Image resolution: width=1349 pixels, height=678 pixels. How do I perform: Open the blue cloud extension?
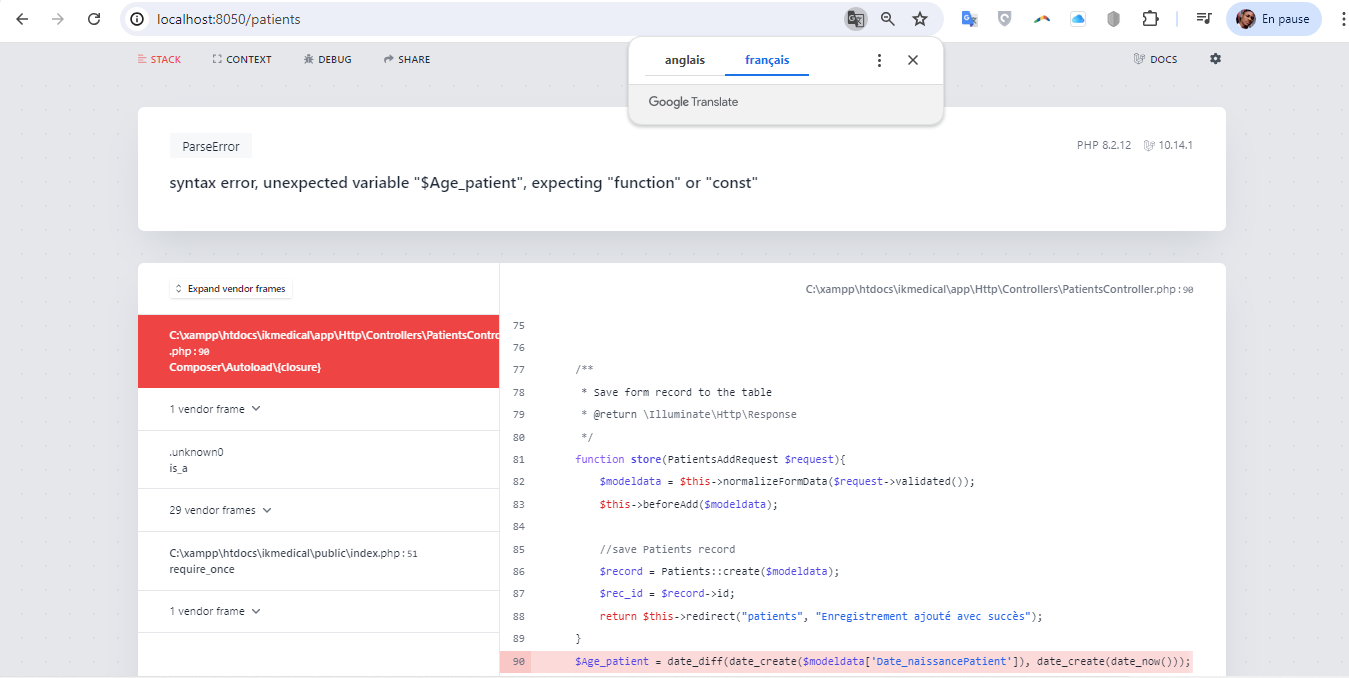click(1078, 19)
